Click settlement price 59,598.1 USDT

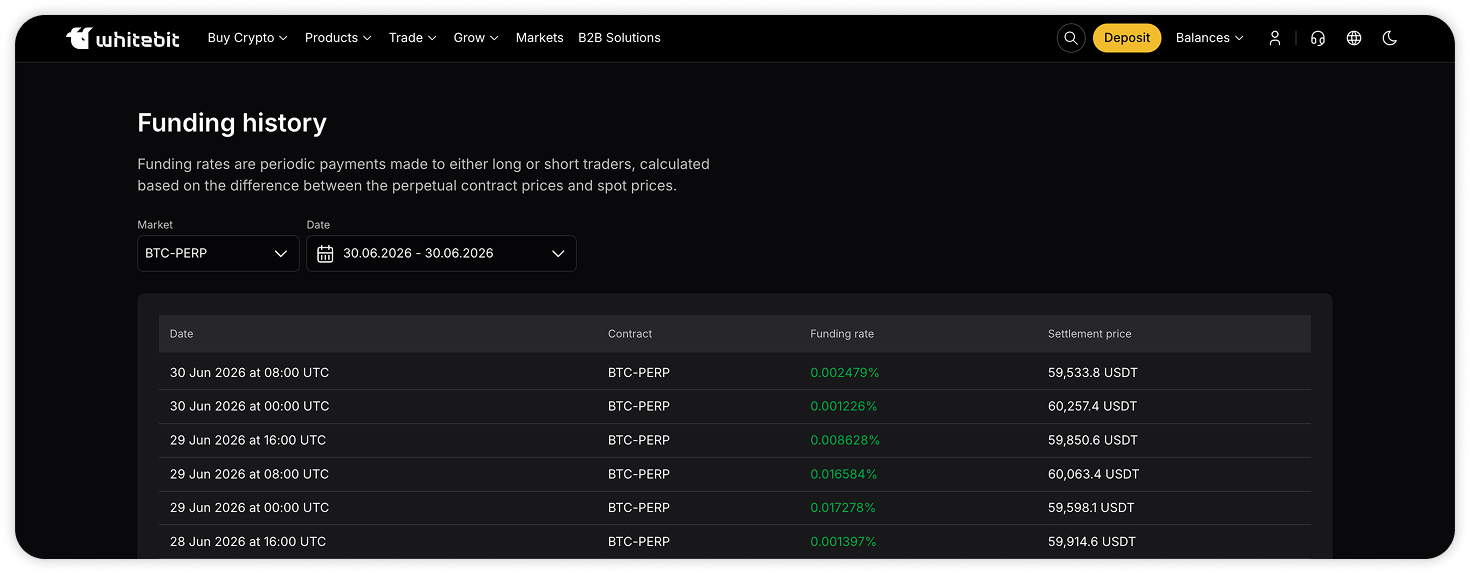click(1091, 508)
